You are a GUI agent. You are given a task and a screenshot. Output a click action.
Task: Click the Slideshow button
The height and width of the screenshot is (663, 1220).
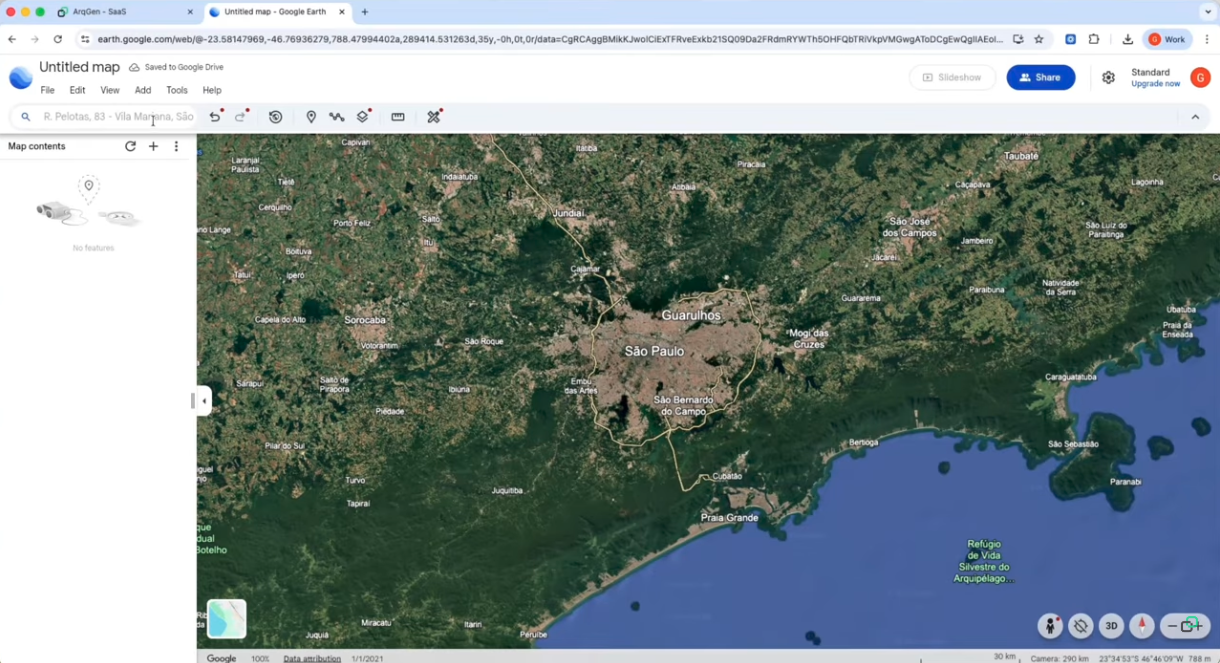click(952, 77)
